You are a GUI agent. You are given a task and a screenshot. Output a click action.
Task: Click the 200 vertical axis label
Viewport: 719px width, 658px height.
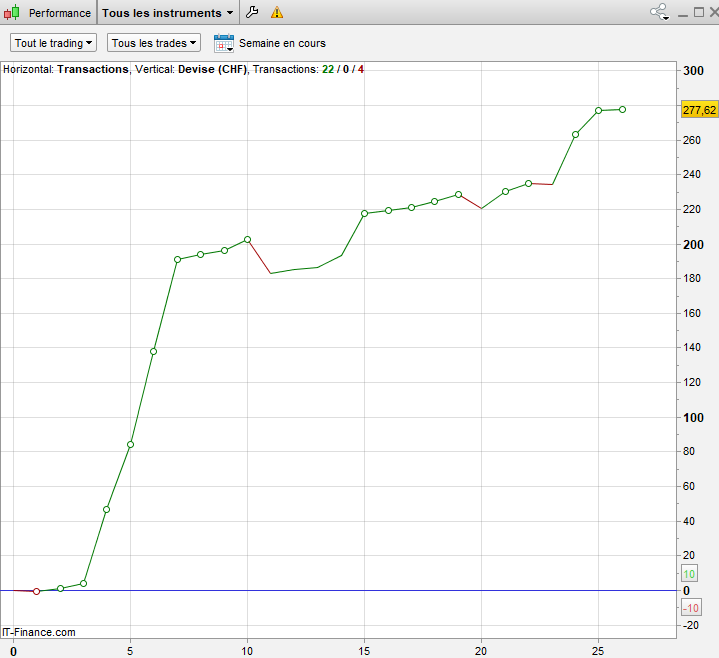pos(693,244)
